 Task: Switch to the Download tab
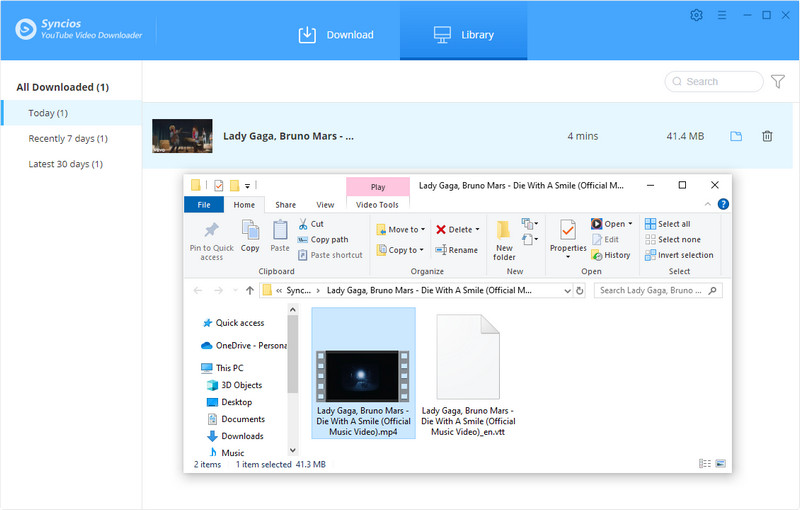coord(336,35)
